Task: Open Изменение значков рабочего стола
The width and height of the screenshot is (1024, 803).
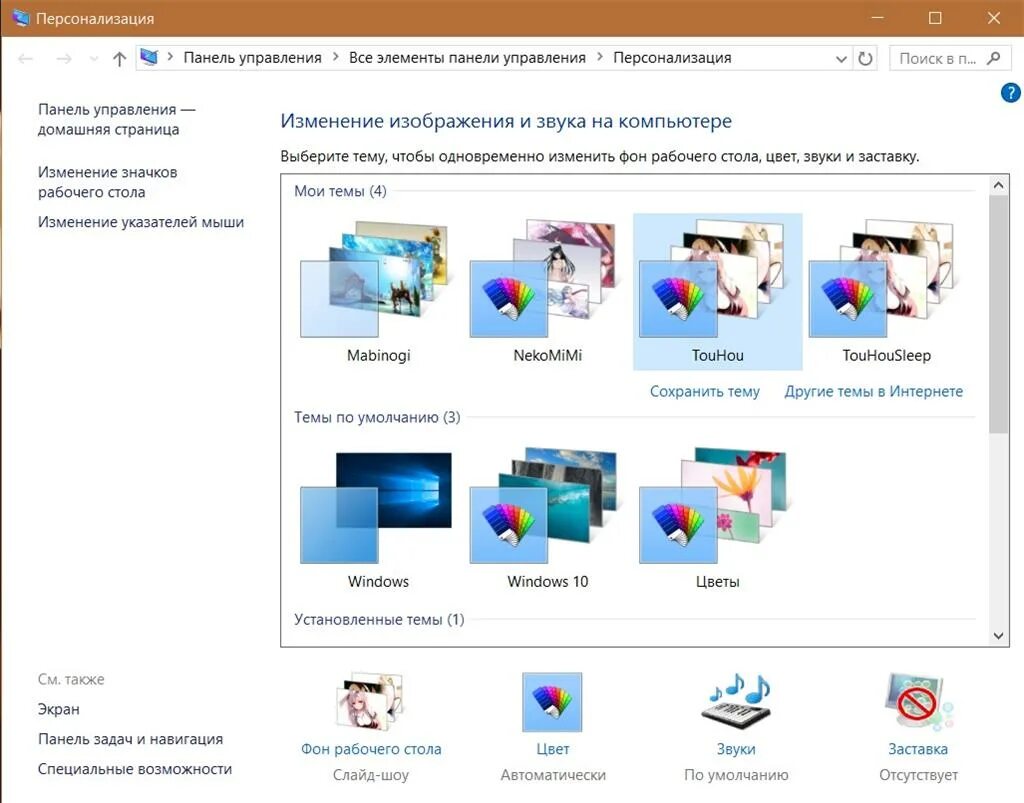Action: (108, 182)
